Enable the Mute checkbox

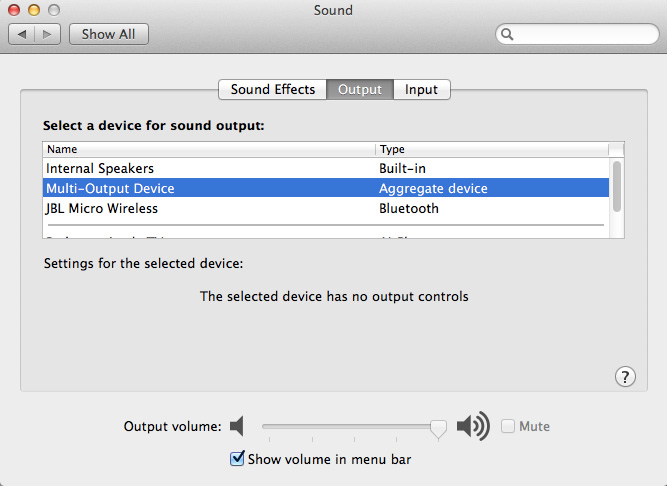(509, 426)
